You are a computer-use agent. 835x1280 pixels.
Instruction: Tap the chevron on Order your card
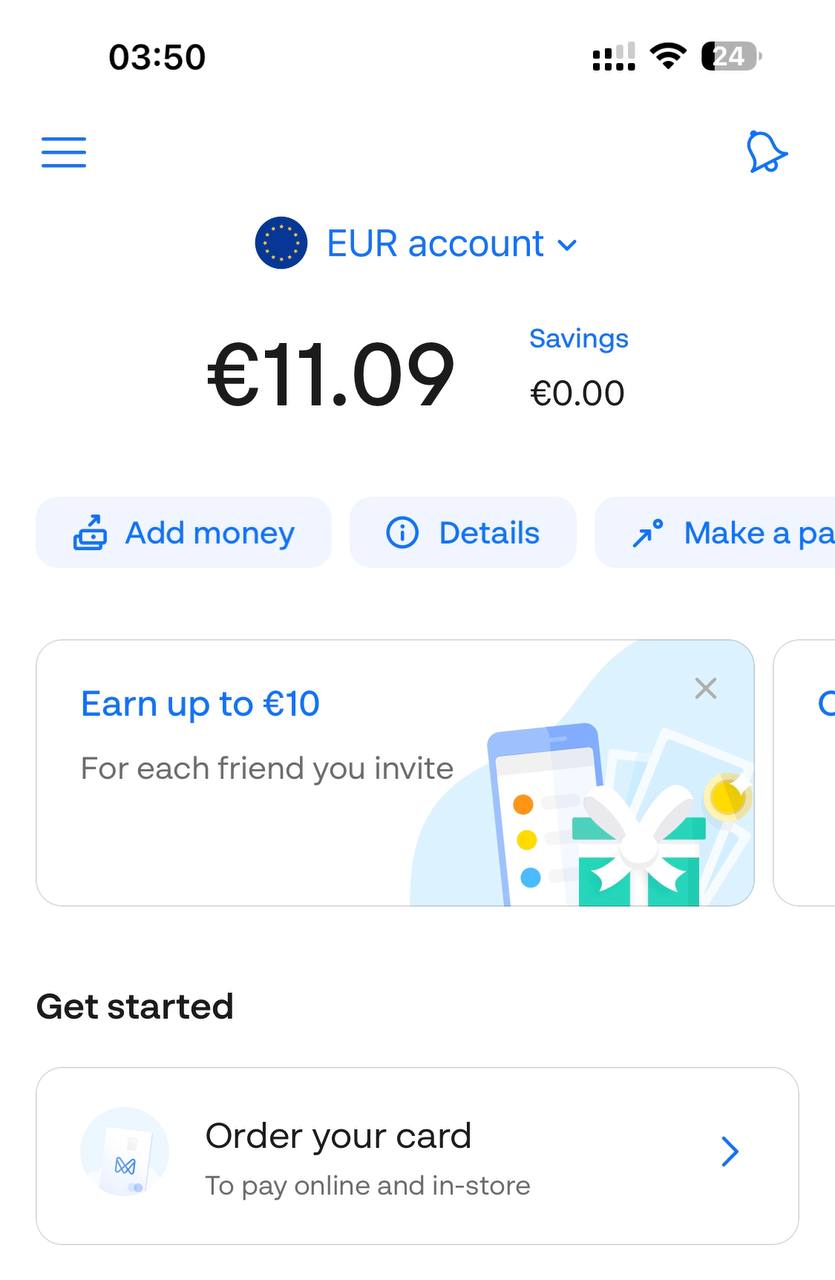click(x=730, y=1152)
